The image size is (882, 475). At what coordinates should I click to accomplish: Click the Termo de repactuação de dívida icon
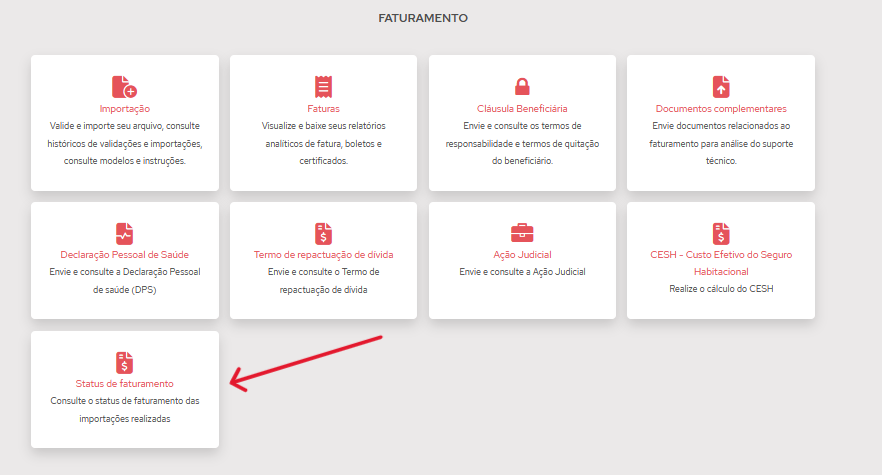pyautogui.click(x=323, y=233)
